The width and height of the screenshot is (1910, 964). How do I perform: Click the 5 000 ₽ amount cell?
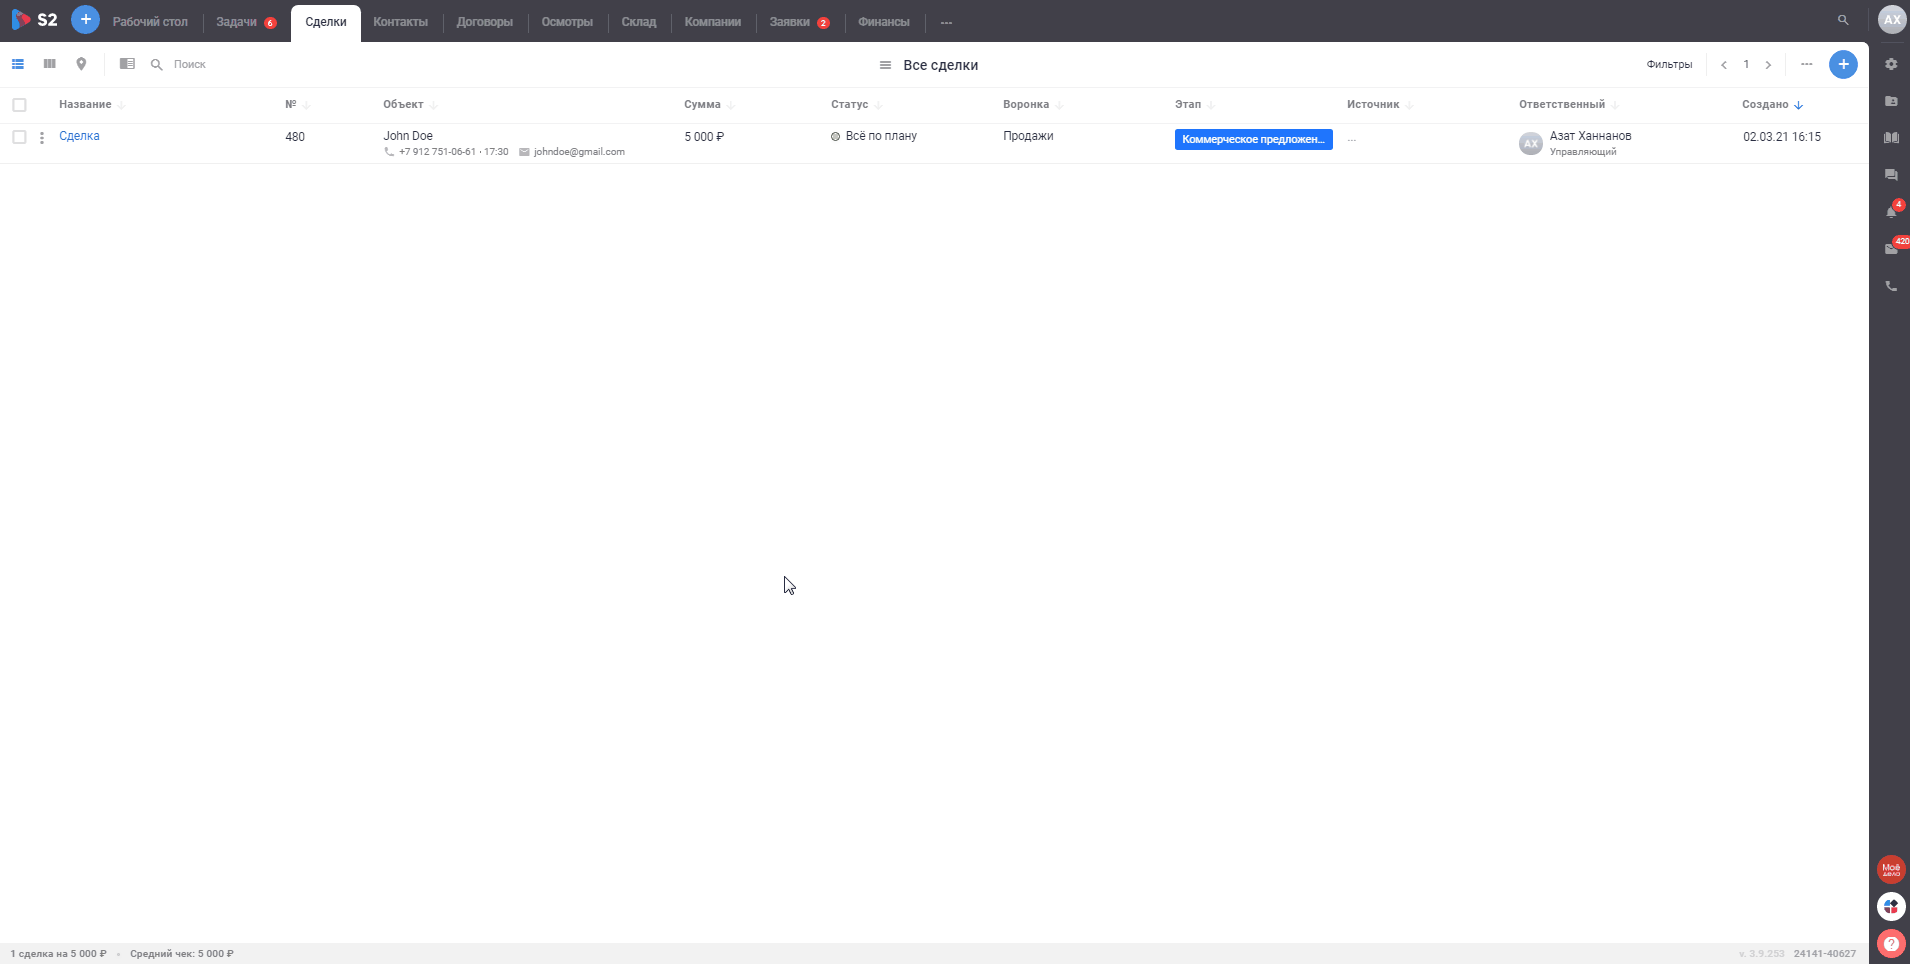704,137
